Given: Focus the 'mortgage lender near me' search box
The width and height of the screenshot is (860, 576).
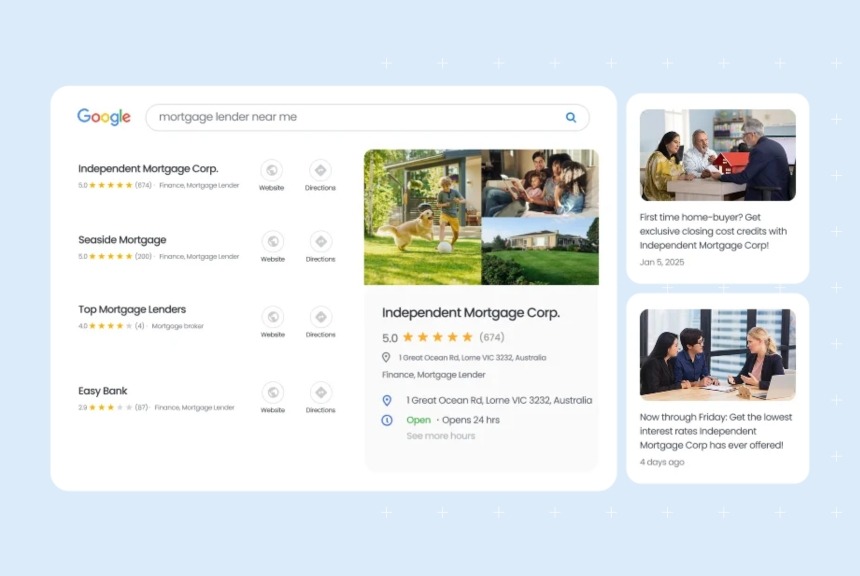Looking at the screenshot, I should [x=367, y=117].
